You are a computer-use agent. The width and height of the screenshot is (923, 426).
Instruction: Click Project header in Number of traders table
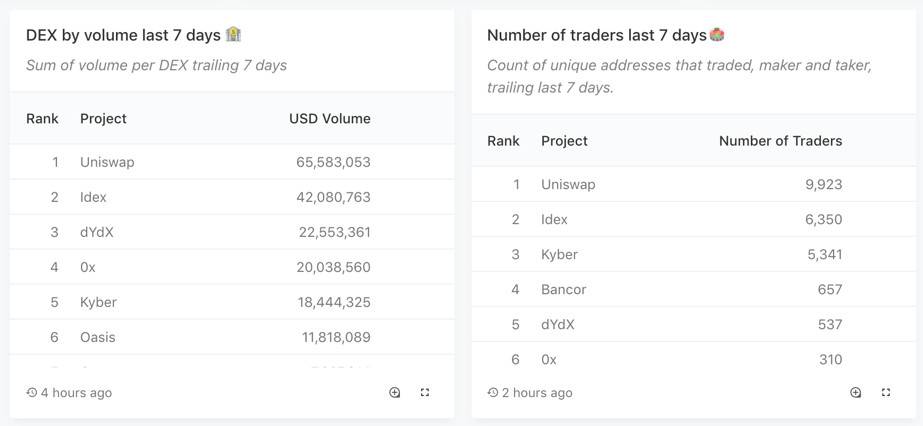[x=564, y=141]
